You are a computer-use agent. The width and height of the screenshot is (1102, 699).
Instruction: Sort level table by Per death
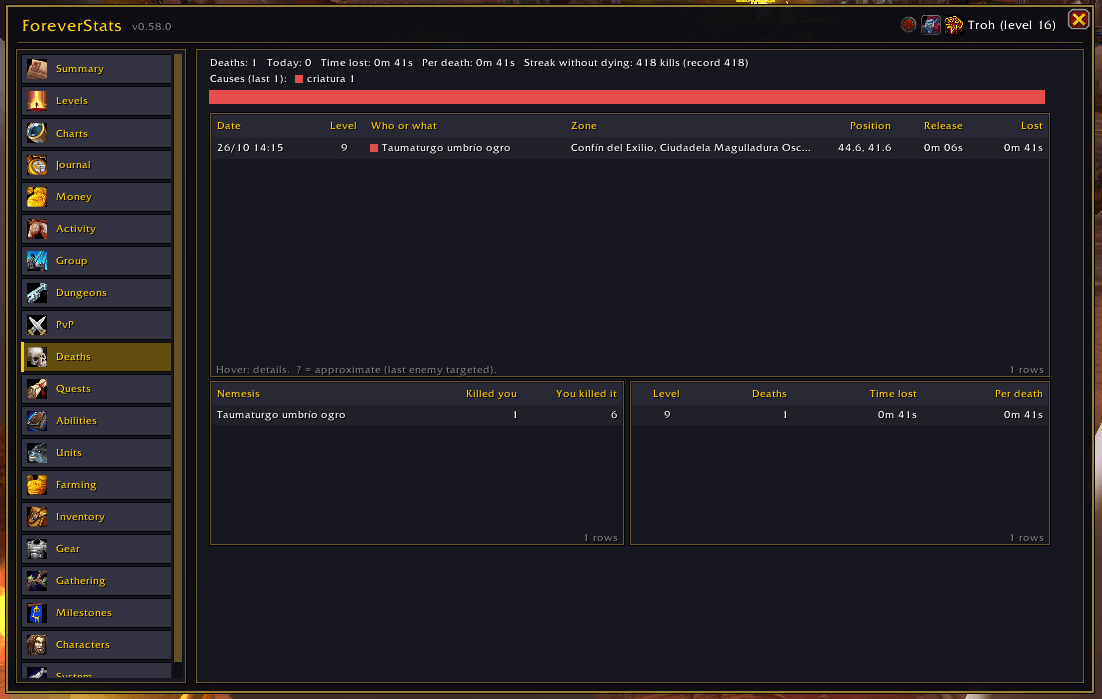pos(1018,393)
